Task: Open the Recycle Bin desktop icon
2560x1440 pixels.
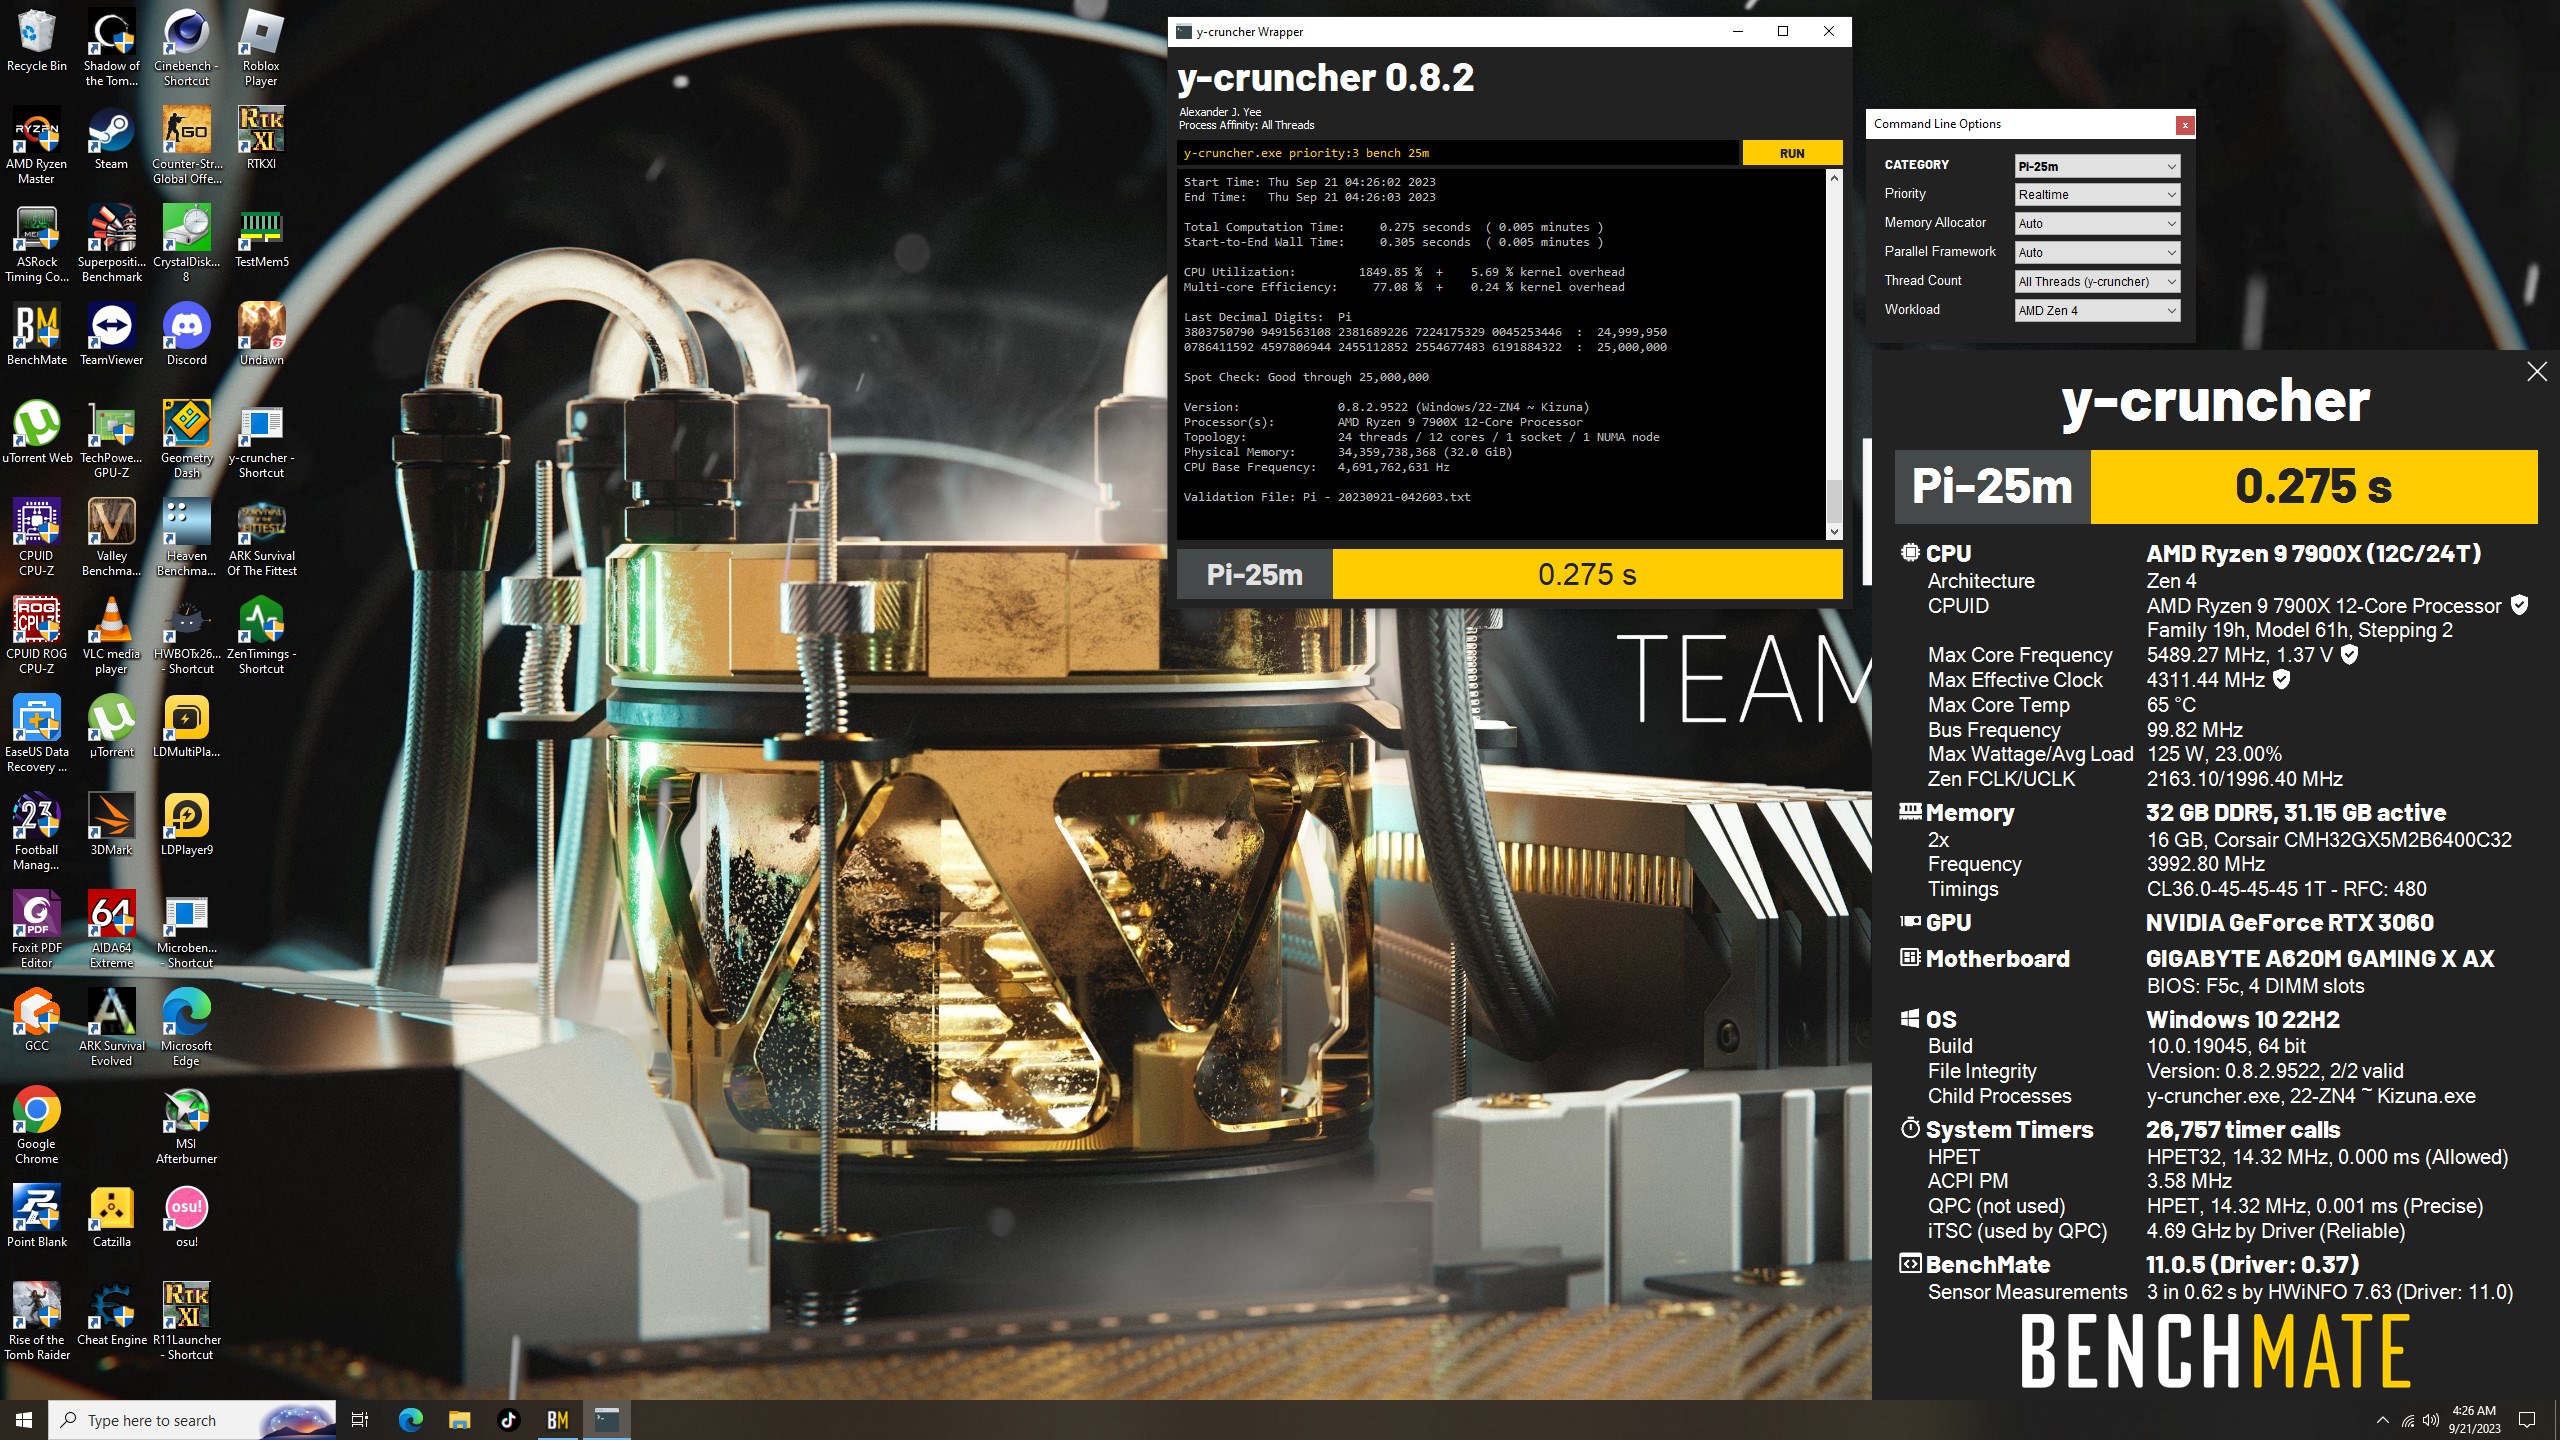Action: click(x=36, y=42)
